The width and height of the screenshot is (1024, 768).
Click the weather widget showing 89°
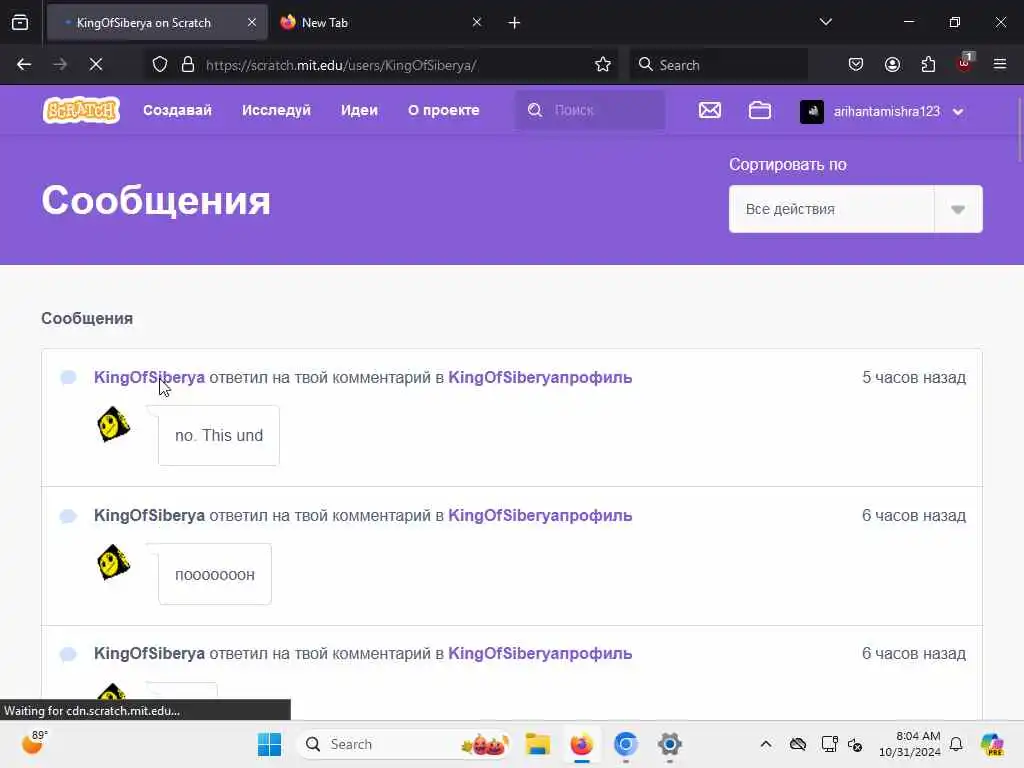[35, 743]
